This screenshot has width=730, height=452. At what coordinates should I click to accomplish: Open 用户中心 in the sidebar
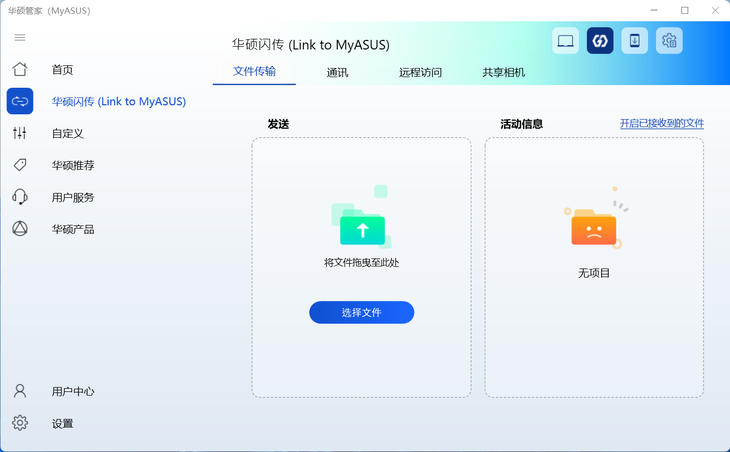[x=73, y=391]
